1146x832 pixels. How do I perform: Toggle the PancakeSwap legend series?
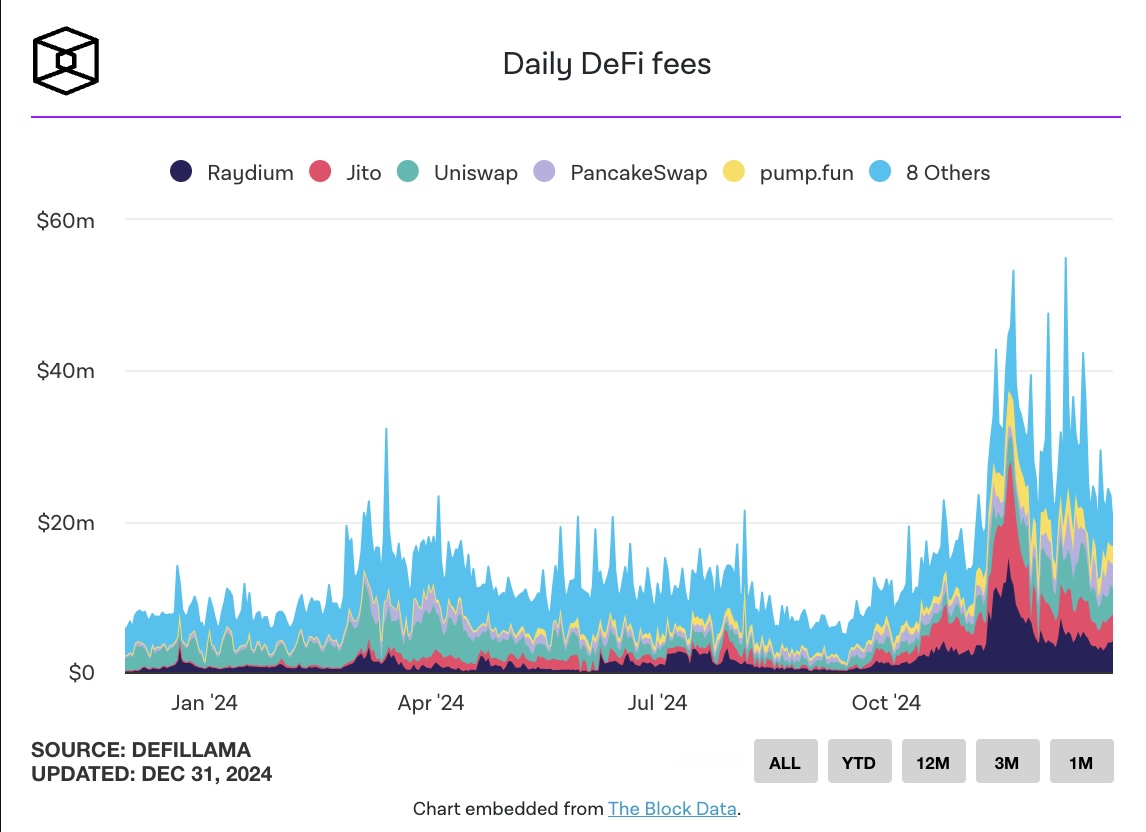(621, 173)
